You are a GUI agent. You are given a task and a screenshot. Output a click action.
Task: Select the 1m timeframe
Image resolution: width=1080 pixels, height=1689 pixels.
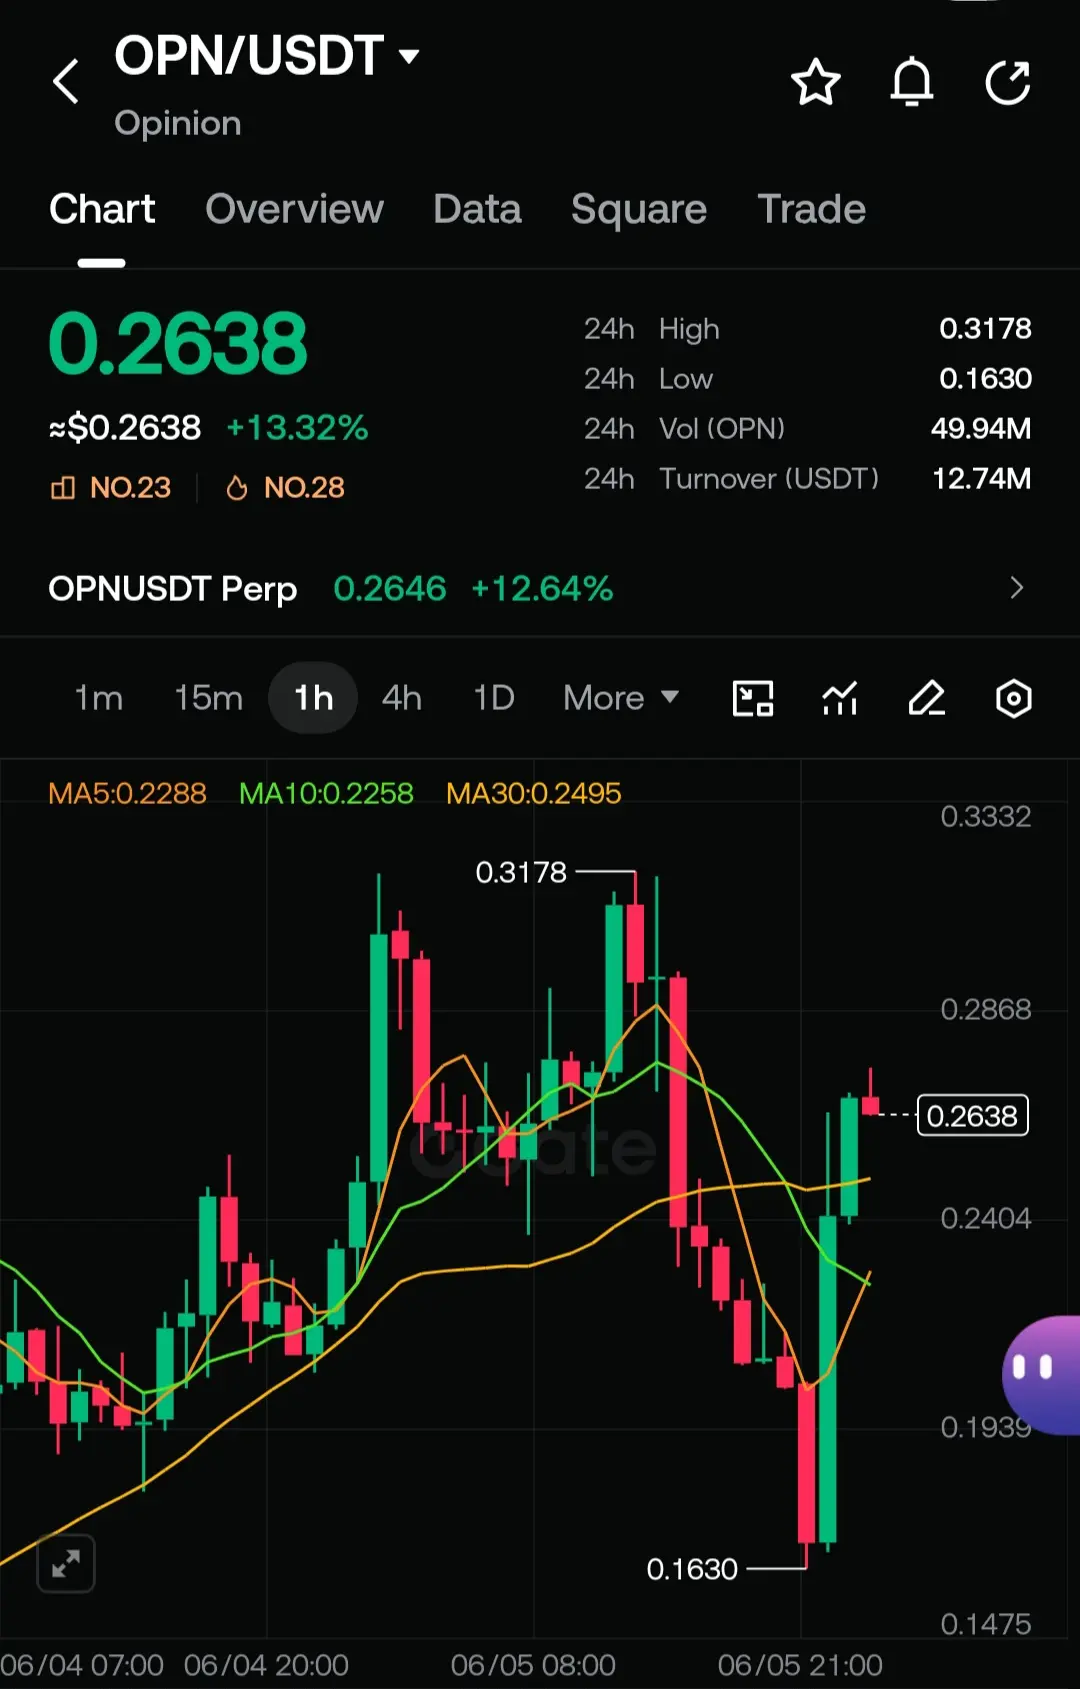coord(99,698)
